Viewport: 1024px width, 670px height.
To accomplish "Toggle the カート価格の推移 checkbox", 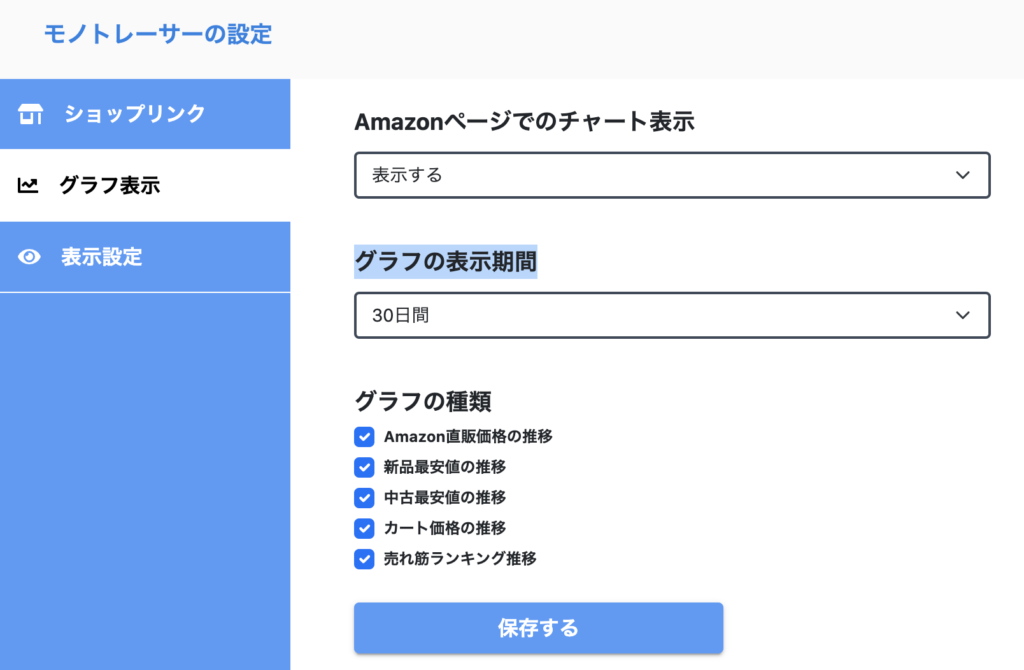I will (x=364, y=528).
